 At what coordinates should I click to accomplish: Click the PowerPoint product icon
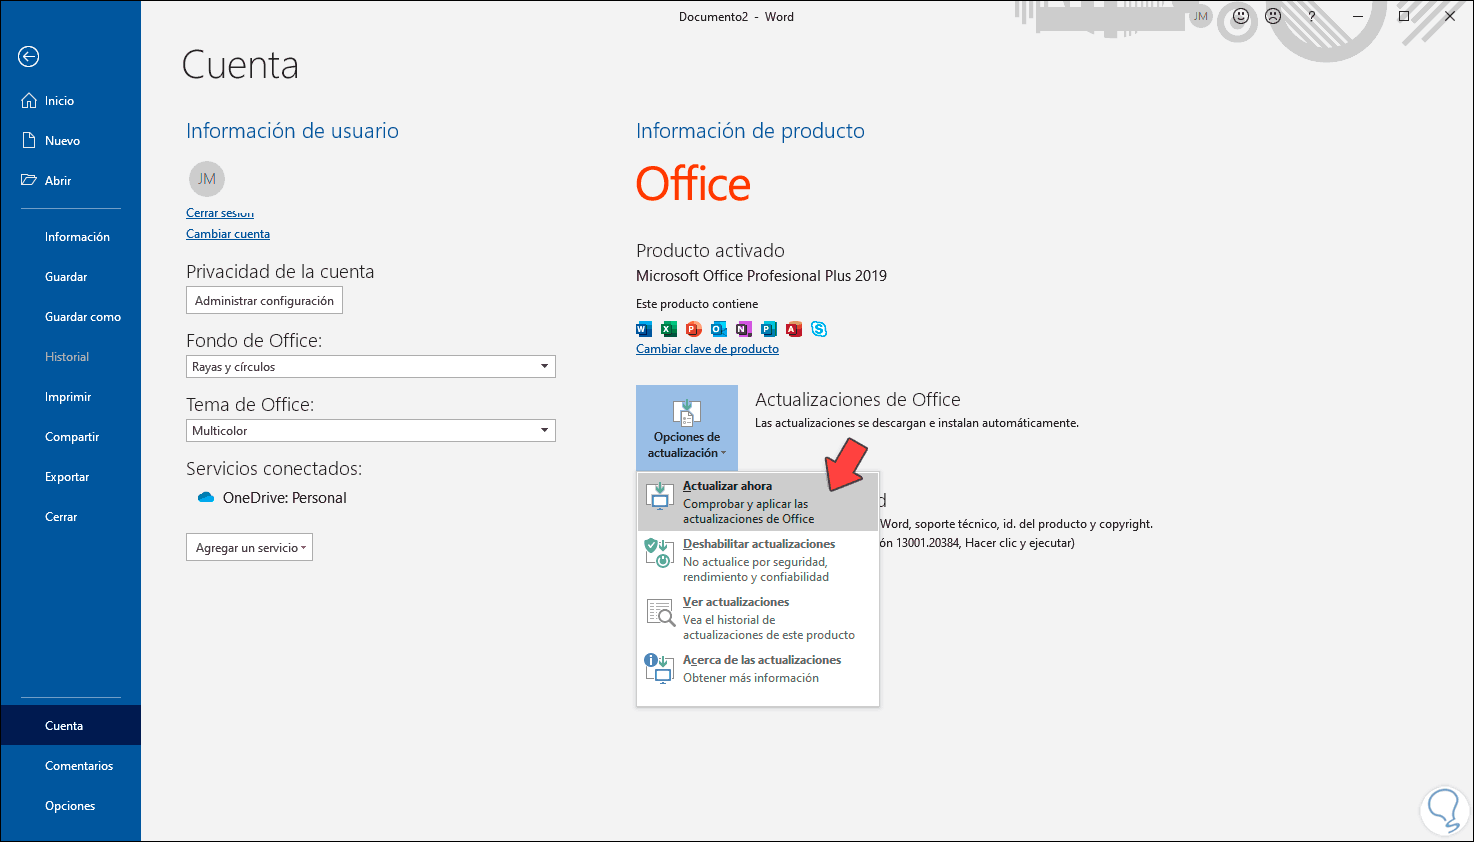point(694,329)
